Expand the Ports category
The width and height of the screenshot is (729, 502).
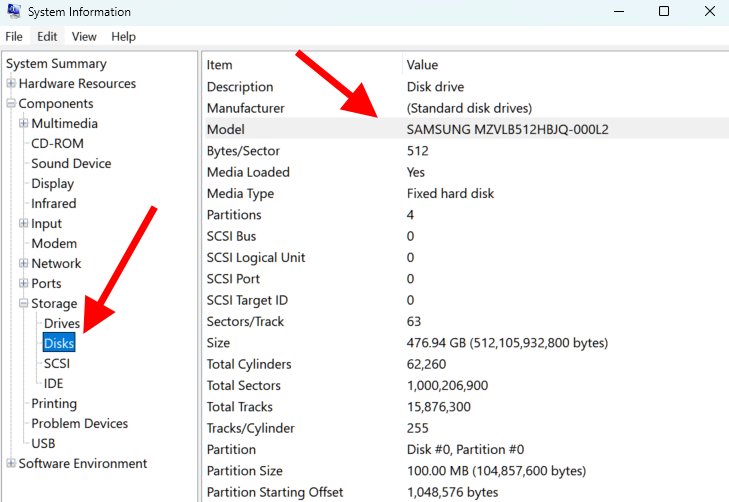pyautogui.click(x=24, y=284)
